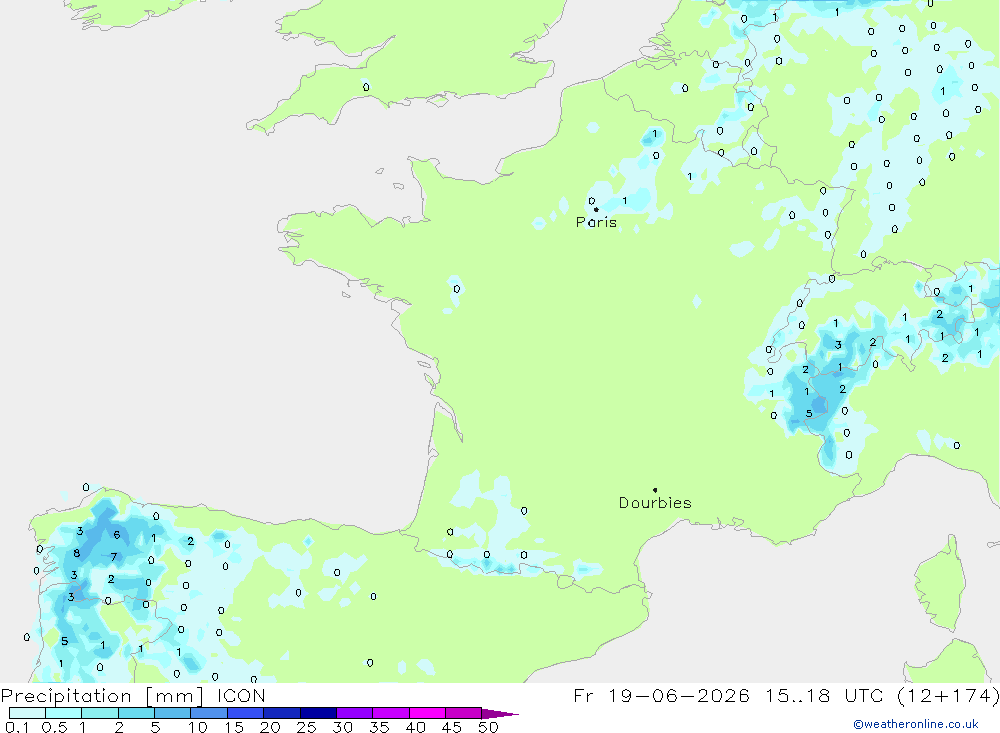Choose the 10–15 mm legend swatch
The width and height of the screenshot is (1000, 733).
coord(209,713)
